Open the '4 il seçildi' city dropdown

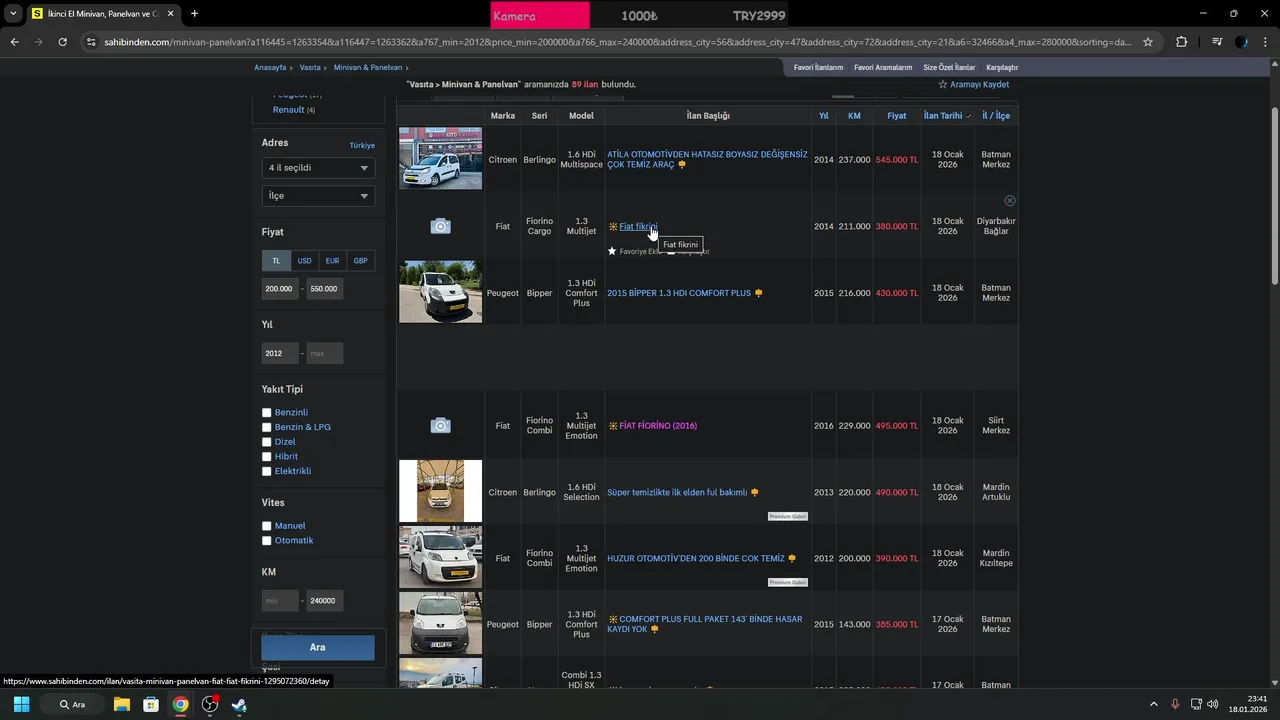click(318, 168)
